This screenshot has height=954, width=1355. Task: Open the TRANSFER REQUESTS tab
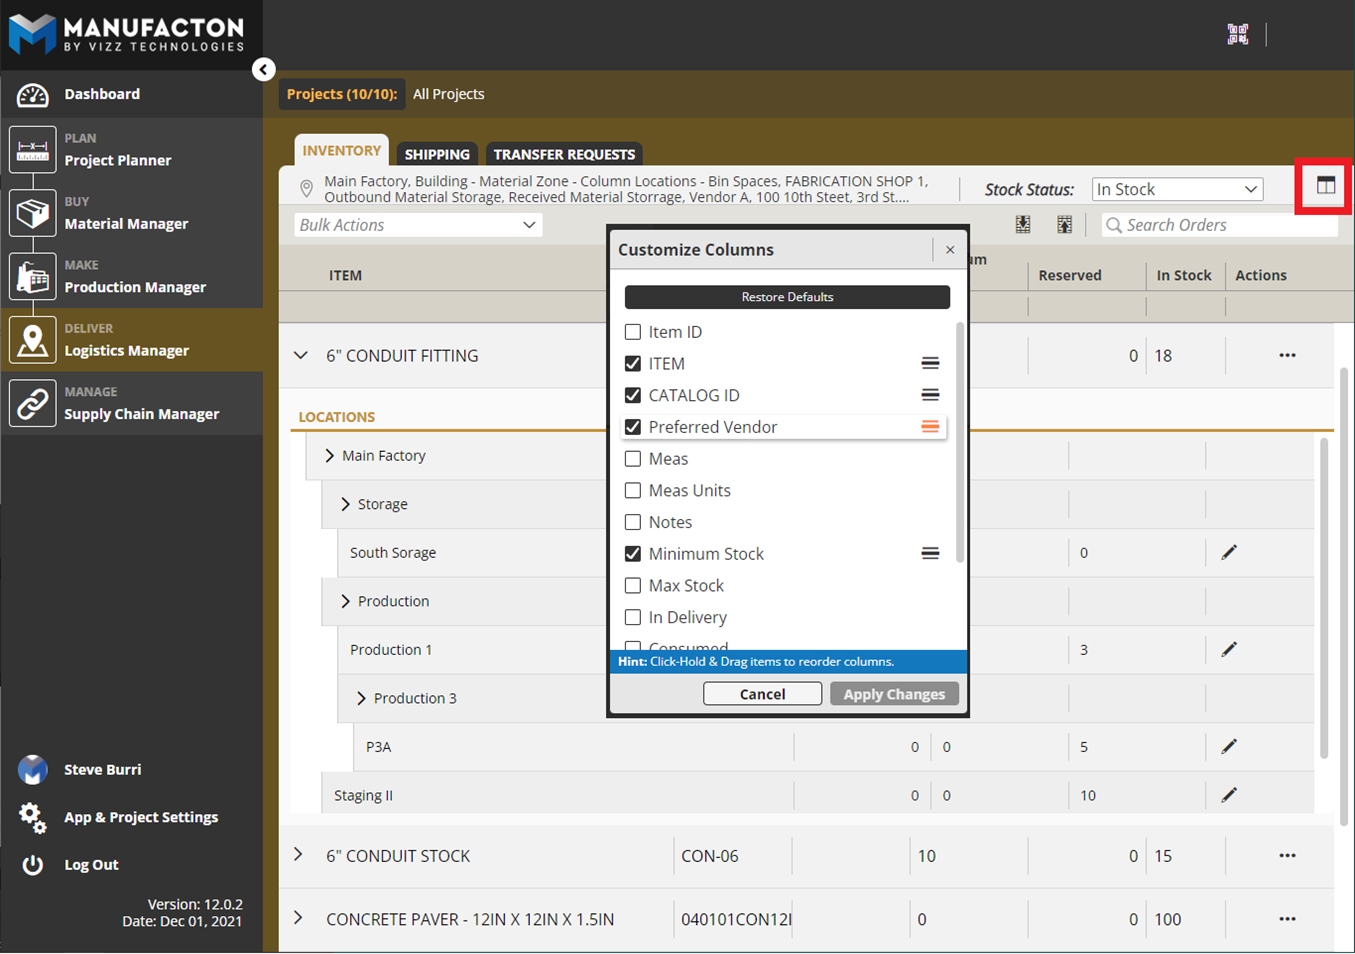[564, 154]
